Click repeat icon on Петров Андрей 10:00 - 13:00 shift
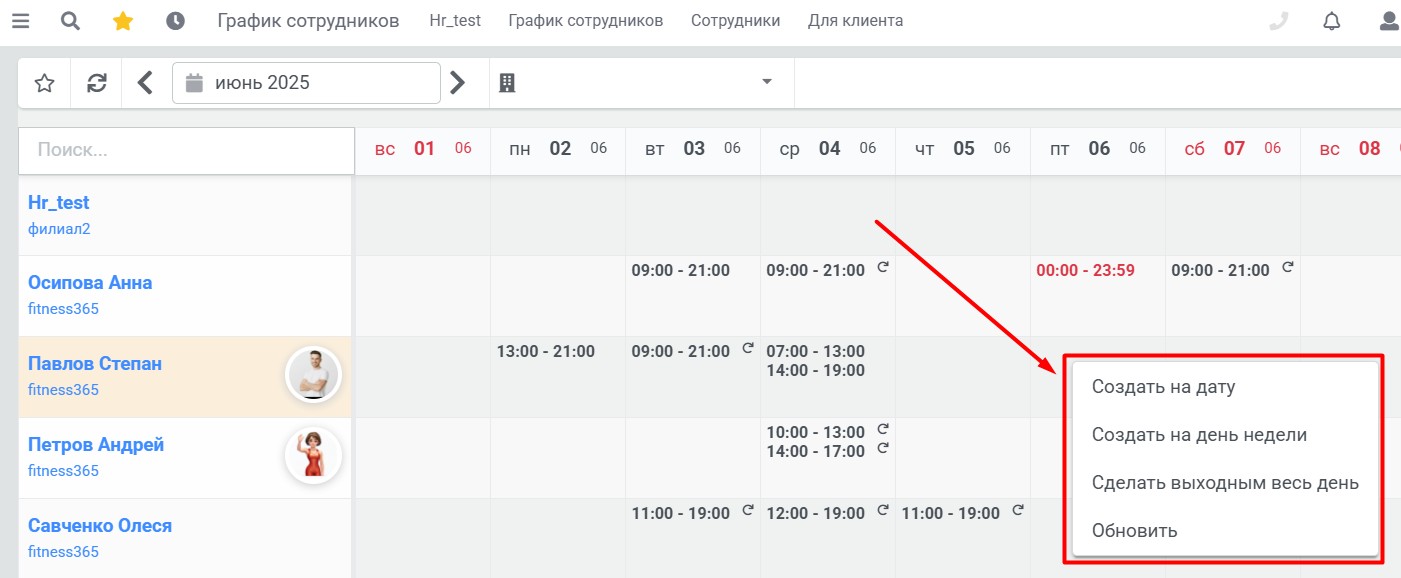Screen dimensions: 1401x578 click(883, 430)
